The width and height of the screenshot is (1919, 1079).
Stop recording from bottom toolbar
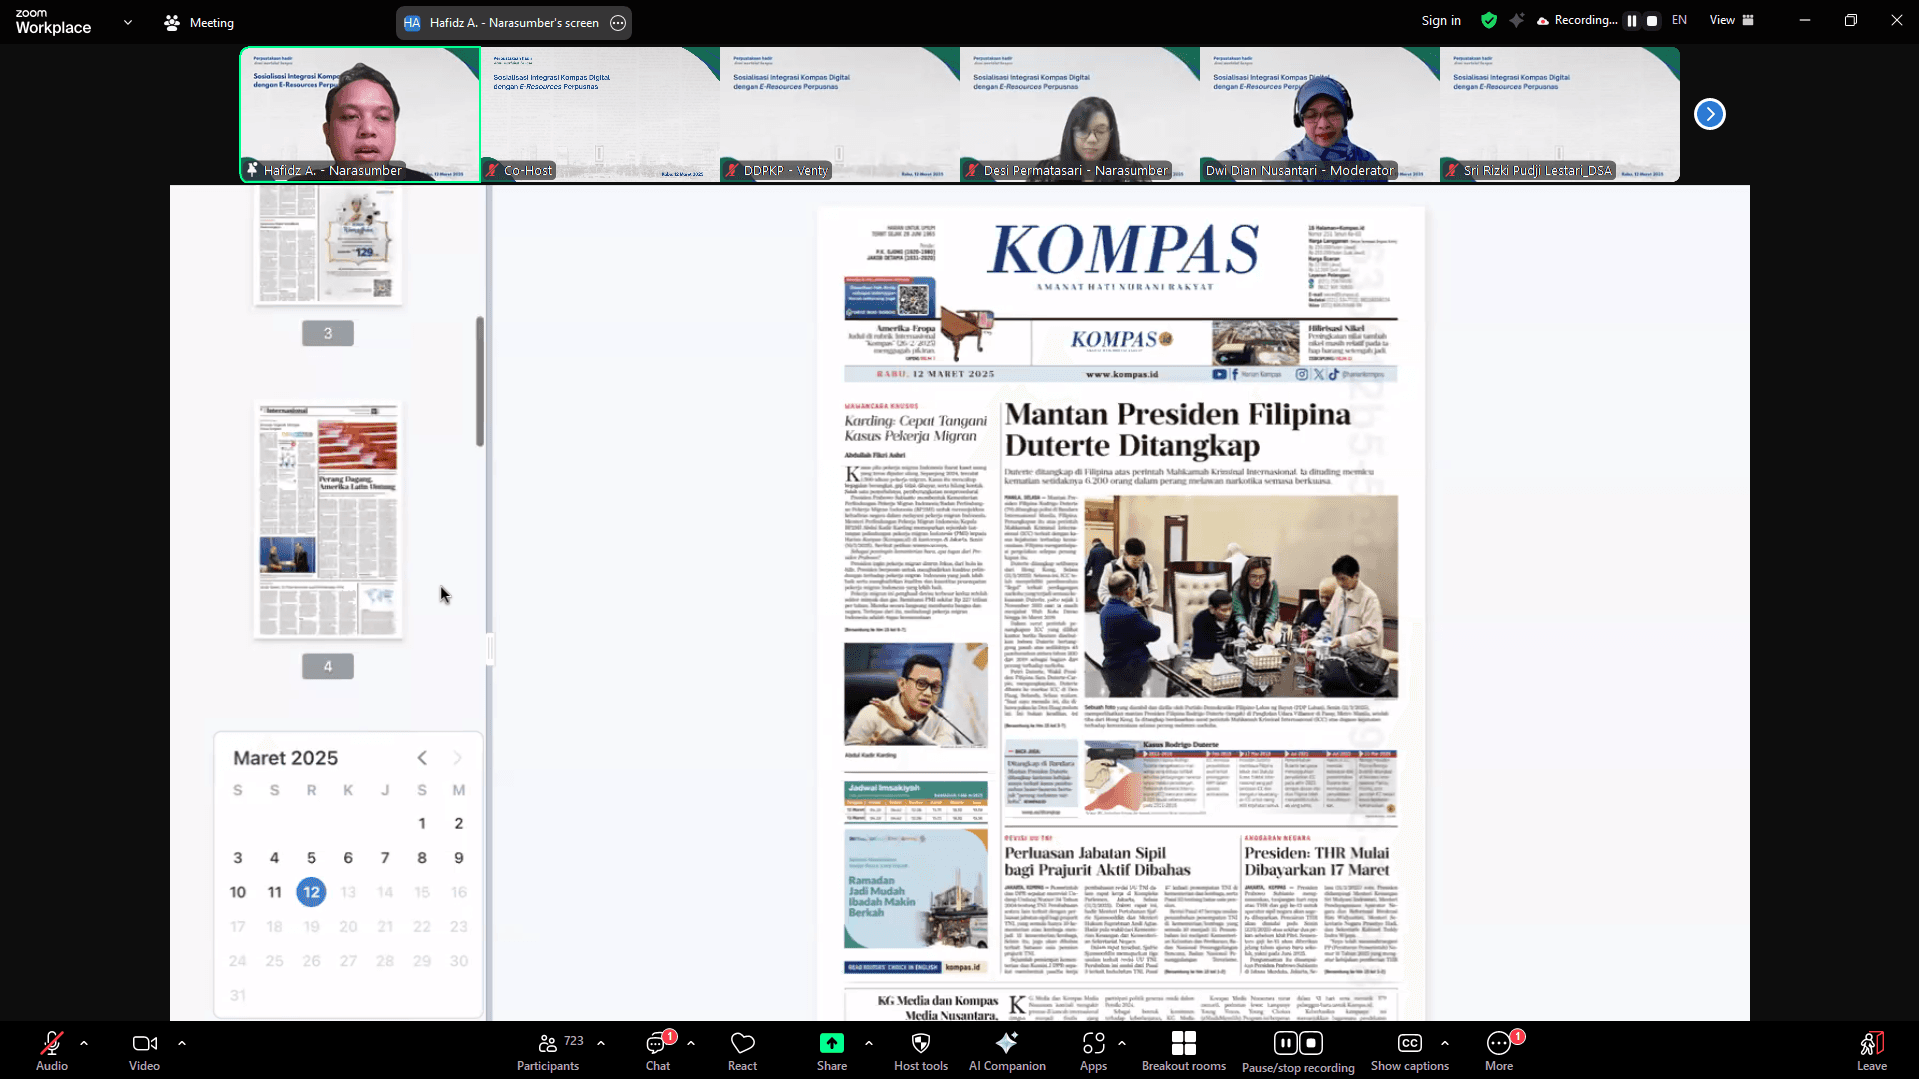[x=1312, y=1044]
